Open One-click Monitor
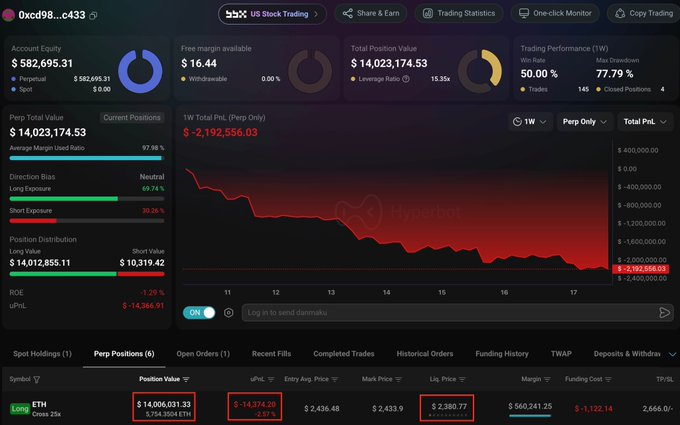This screenshot has width=680, height=425. coord(555,13)
